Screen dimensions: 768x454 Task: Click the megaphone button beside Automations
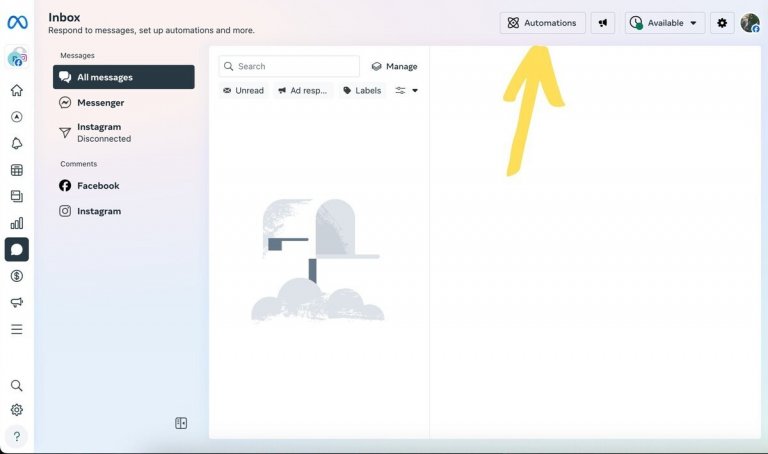tap(603, 23)
